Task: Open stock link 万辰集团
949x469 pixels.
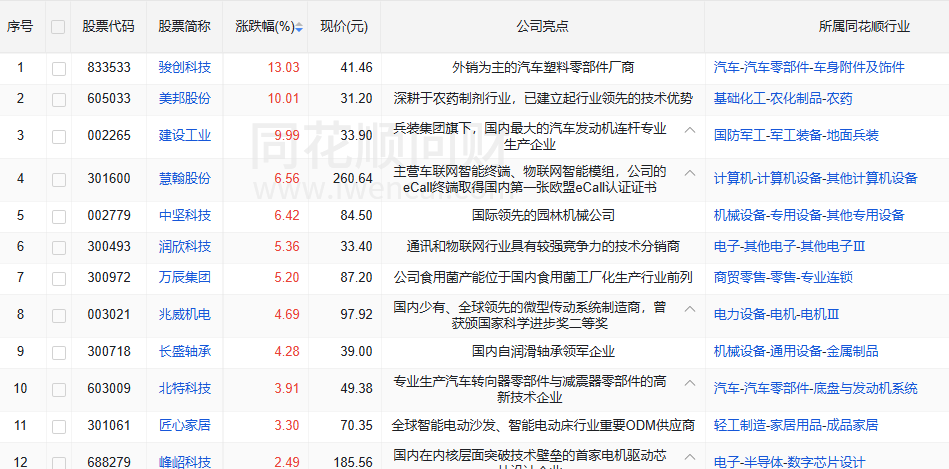Action: click(x=185, y=278)
